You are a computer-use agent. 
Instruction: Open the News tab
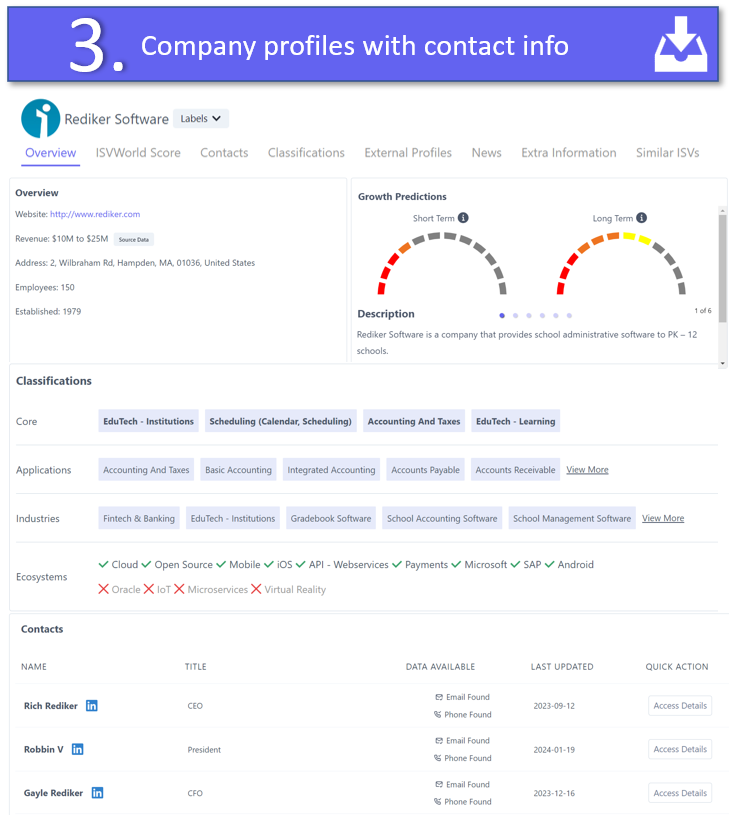point(486,153)
